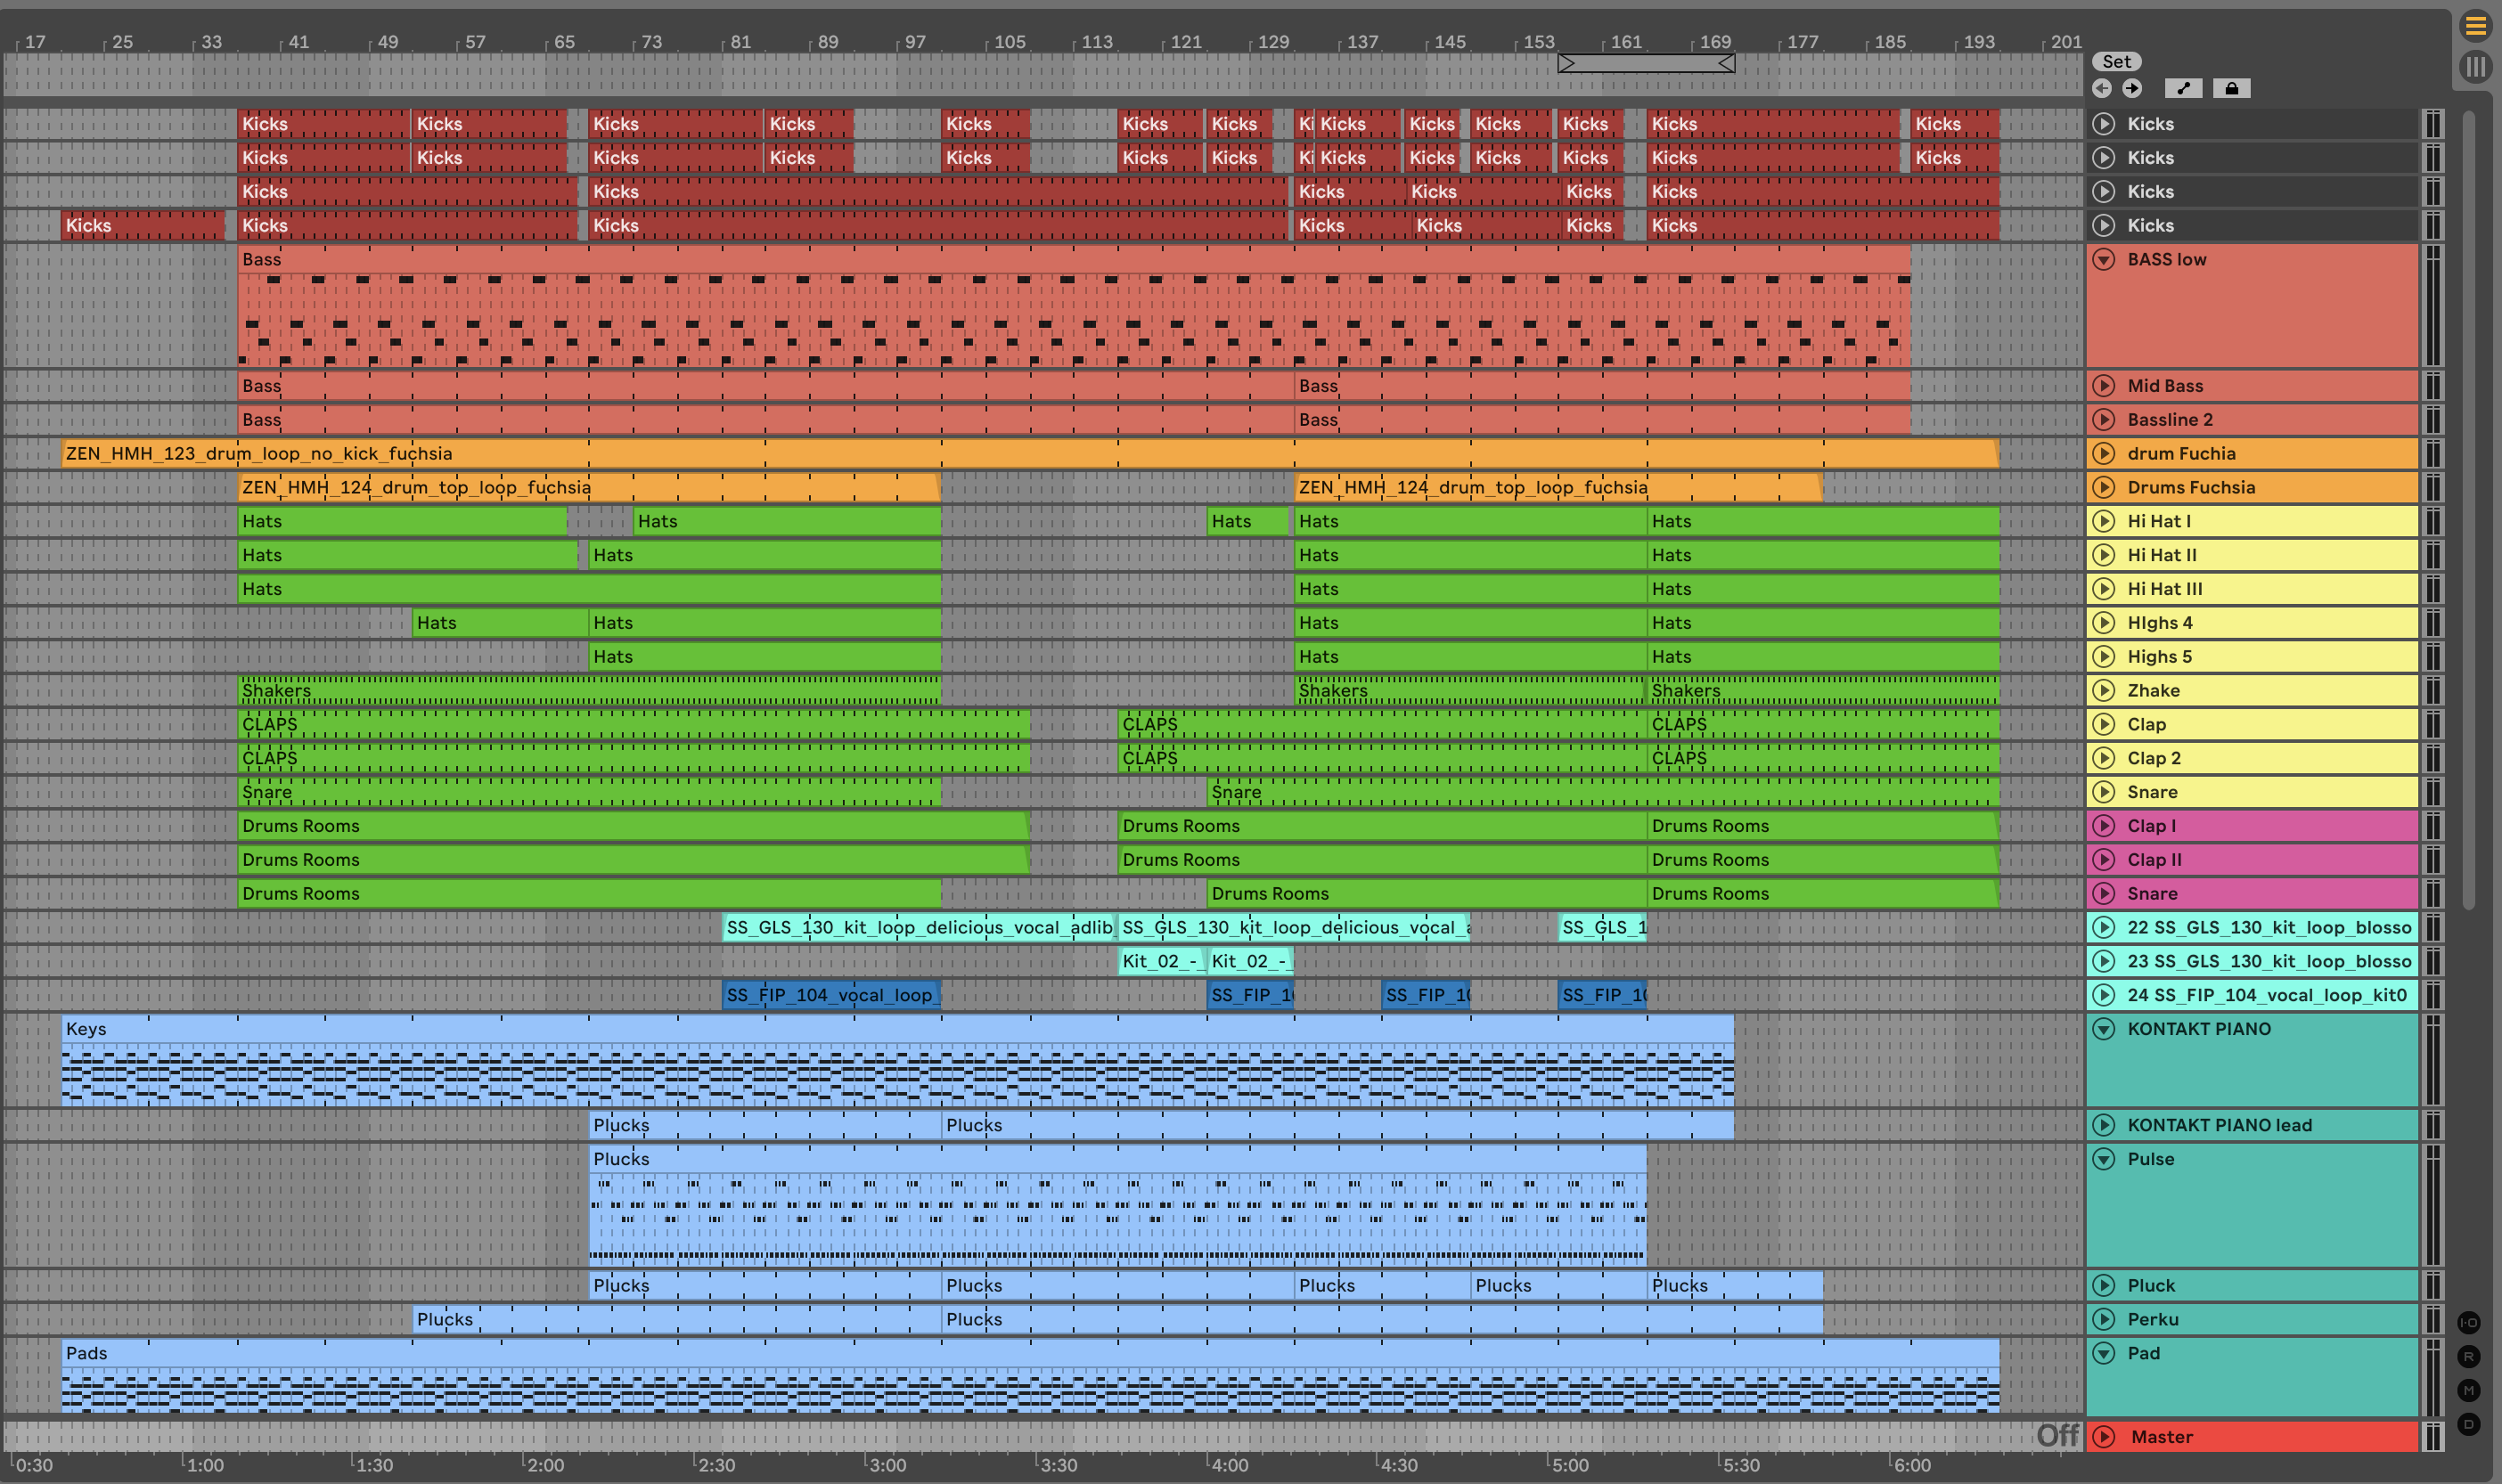2502x1484 pixels.
Task: Jump to the next locator arrow
Action: coord(2132,88)
